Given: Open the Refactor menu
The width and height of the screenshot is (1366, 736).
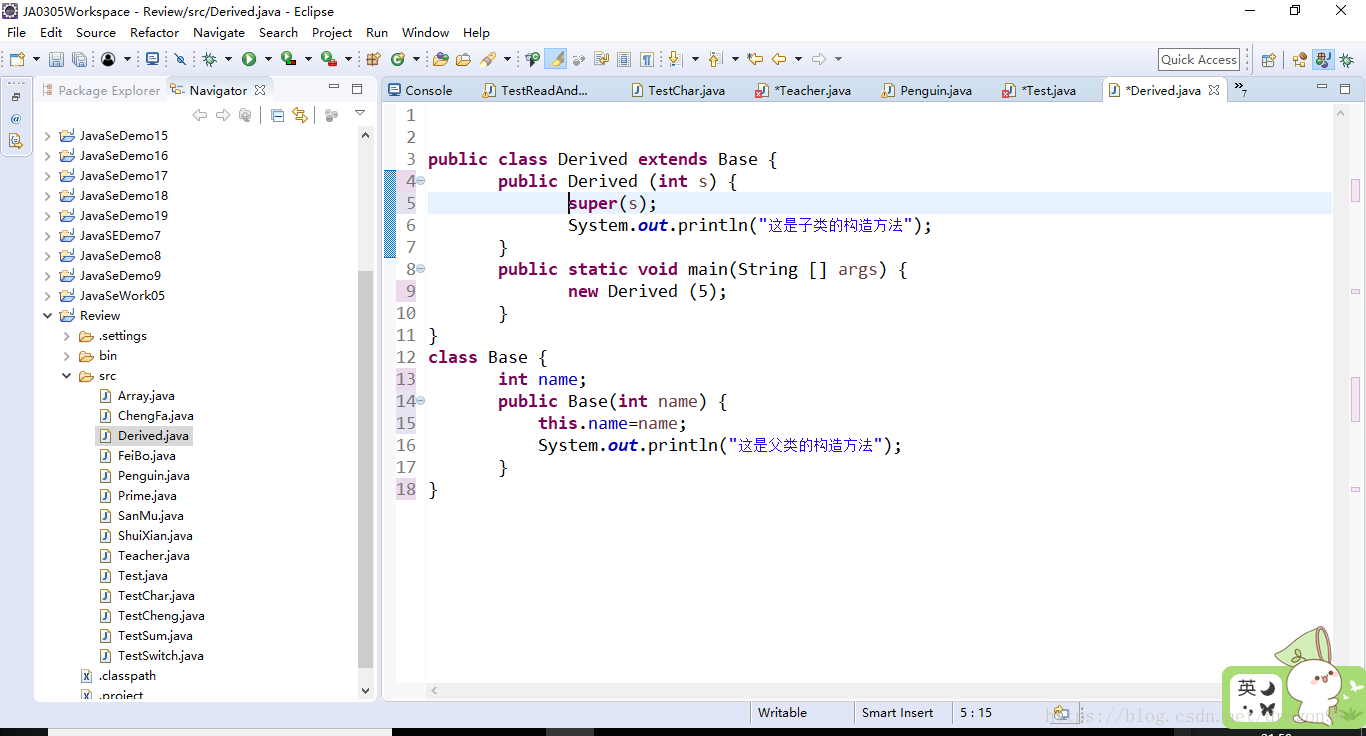Looking at the screenshot, I should (155, 33).
